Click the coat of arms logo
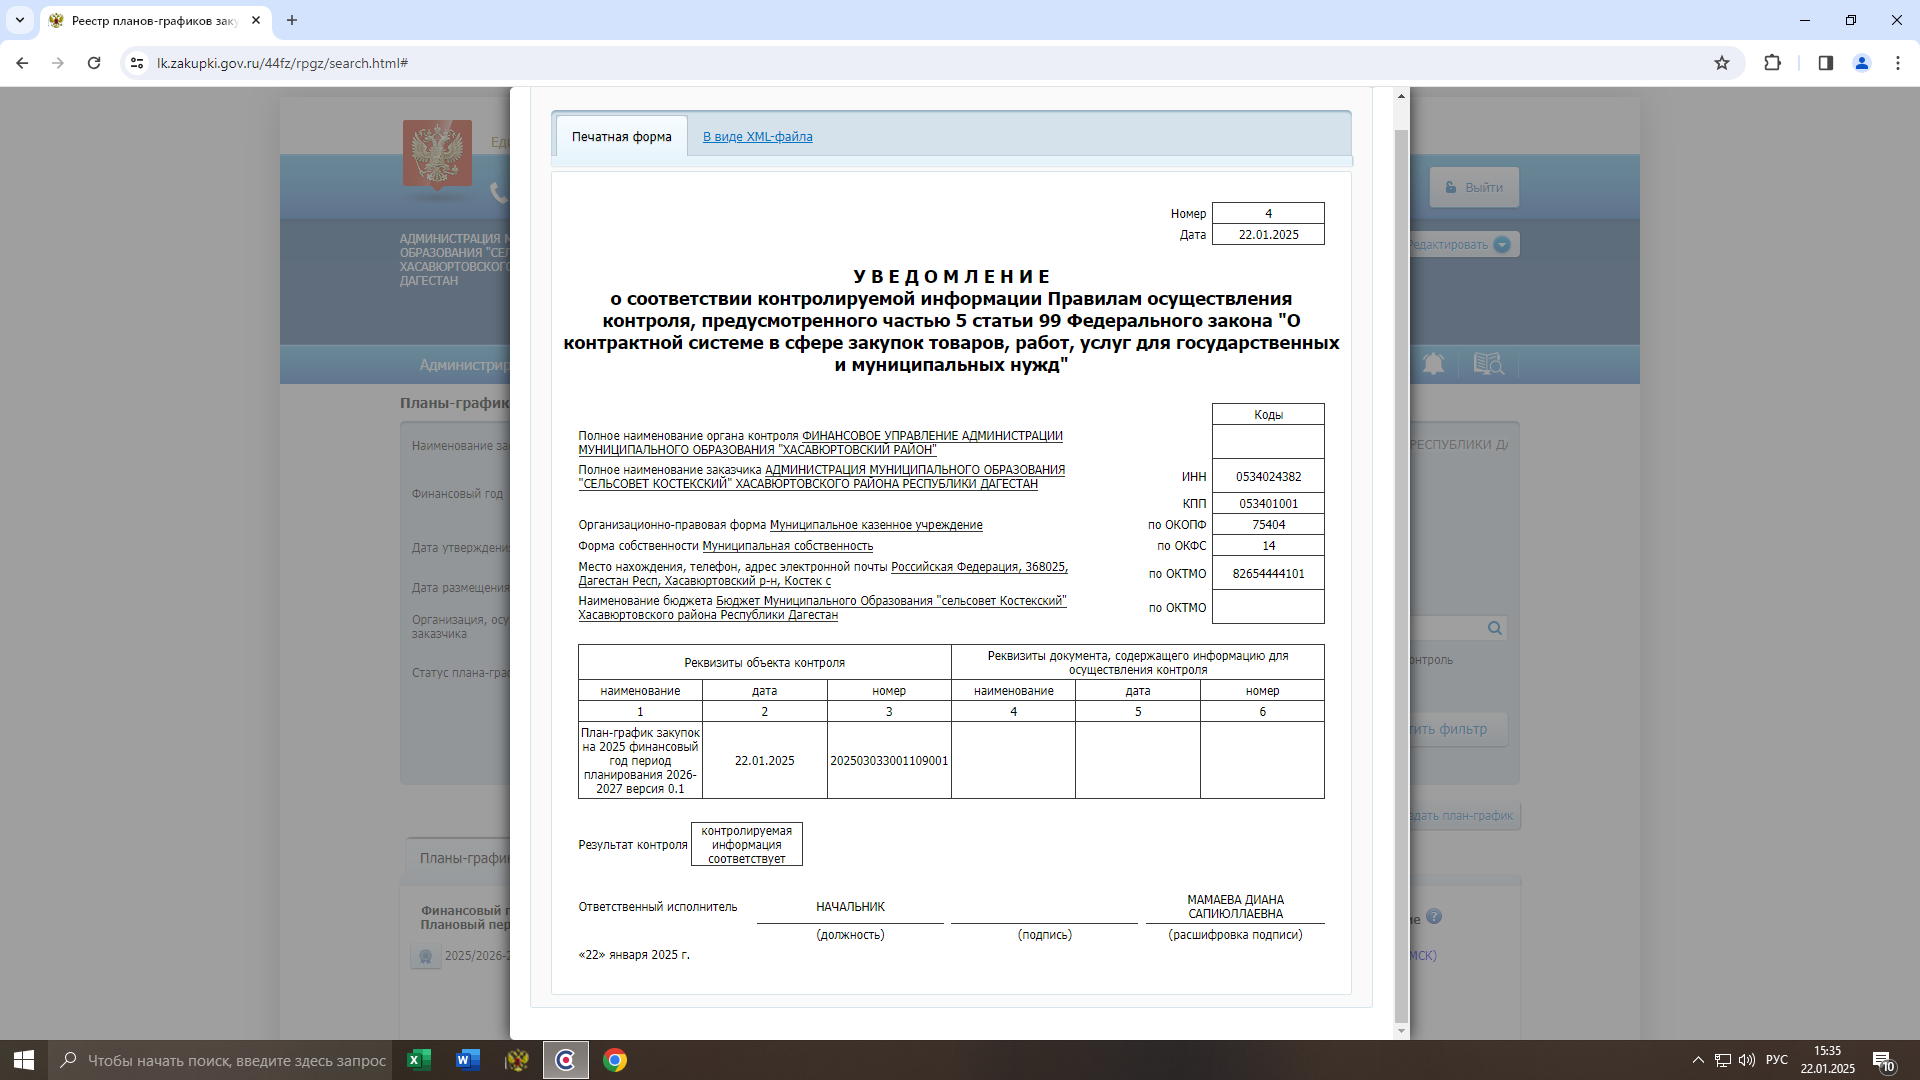The width and height of the screenshot is (1920, 1080). (437, 155)
